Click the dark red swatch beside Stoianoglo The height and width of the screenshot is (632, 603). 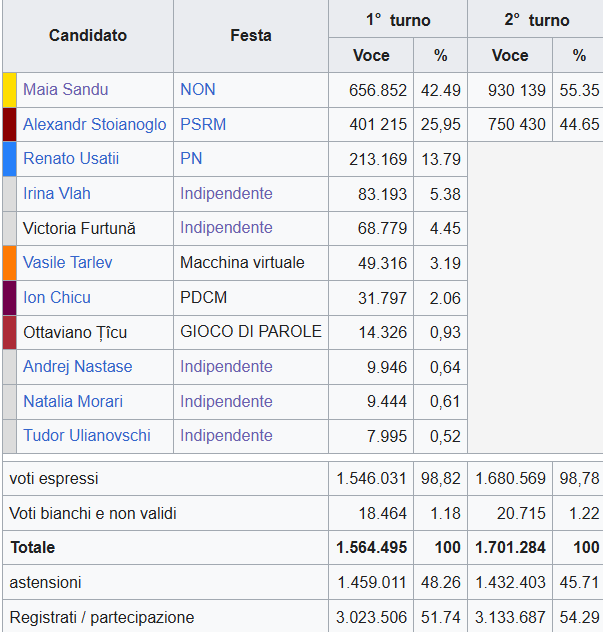(10, 125)
